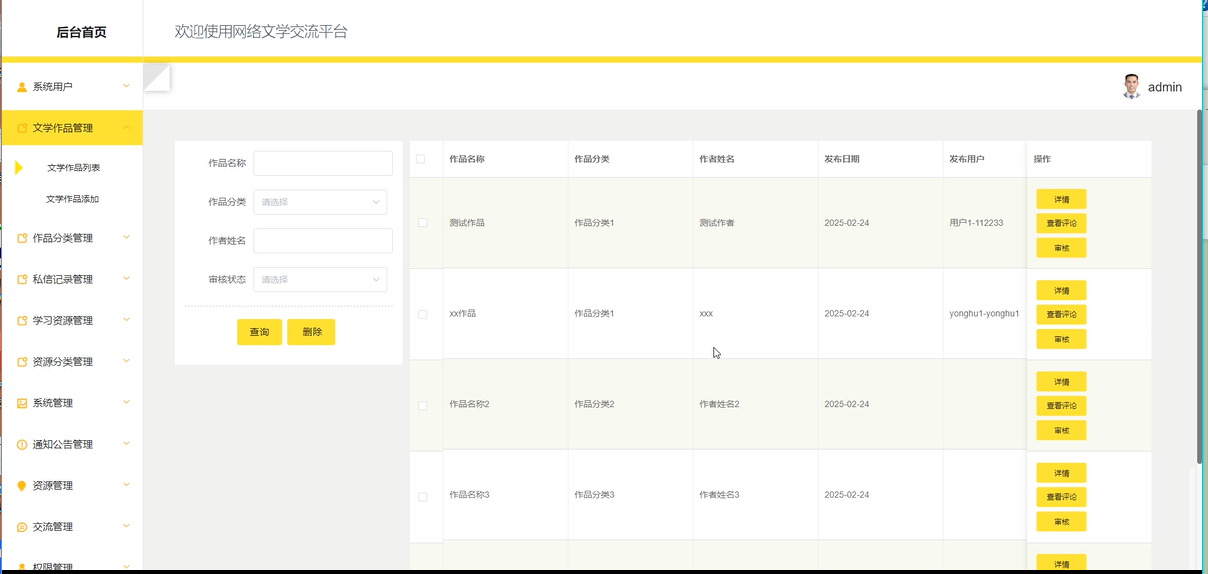
Task: Expand the 私信记录管理 chevron
Action: 126,278
